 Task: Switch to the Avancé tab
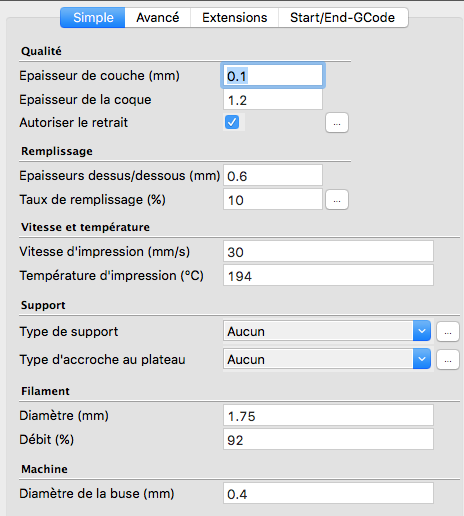tap(158, 18)
